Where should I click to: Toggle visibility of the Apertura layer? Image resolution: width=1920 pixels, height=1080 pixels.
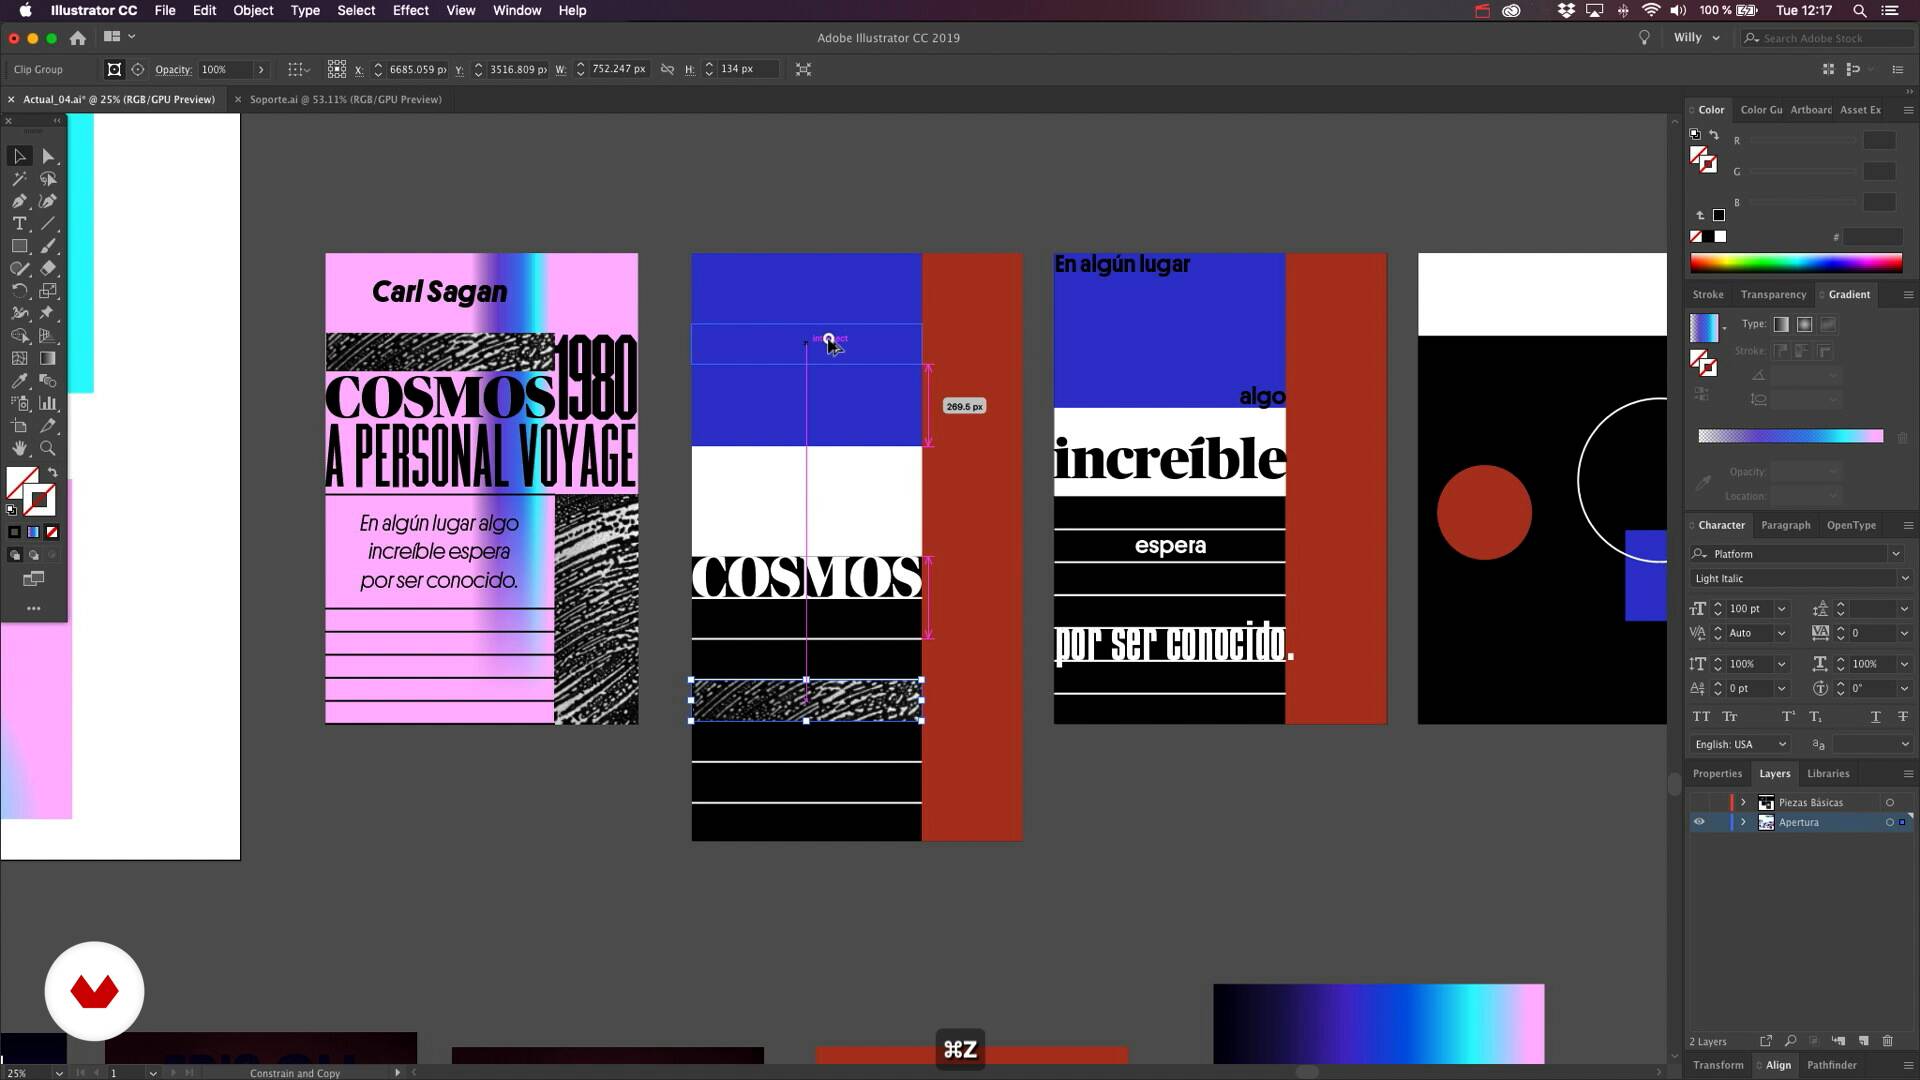(1698, 822)
